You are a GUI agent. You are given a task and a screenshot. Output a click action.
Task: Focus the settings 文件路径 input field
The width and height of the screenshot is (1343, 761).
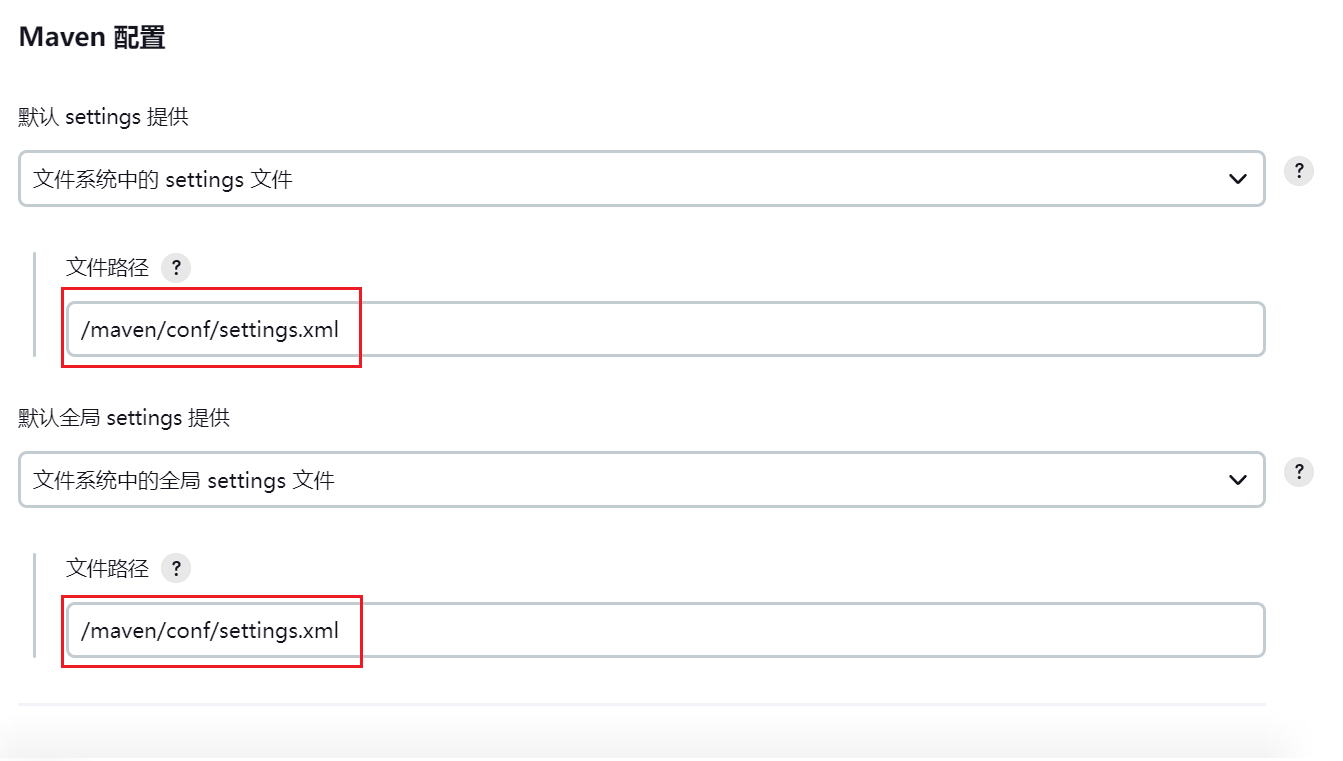pos(666,329)
